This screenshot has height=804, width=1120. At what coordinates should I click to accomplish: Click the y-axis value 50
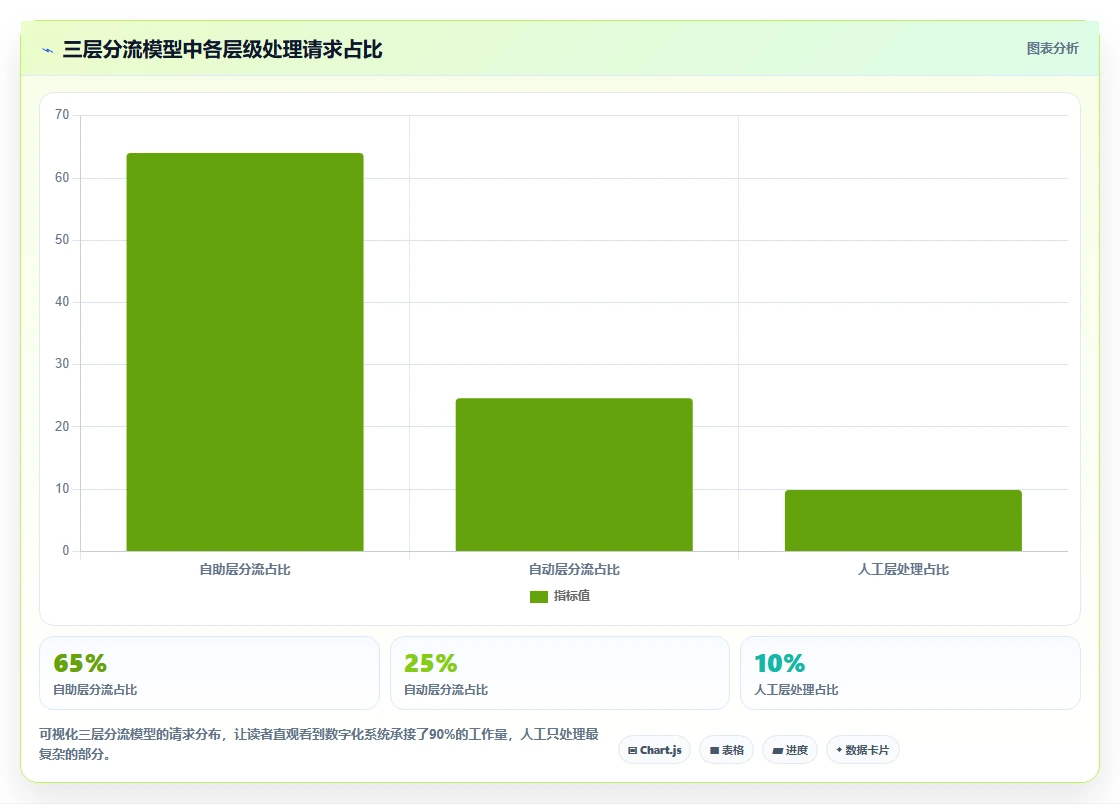point(62,240)
